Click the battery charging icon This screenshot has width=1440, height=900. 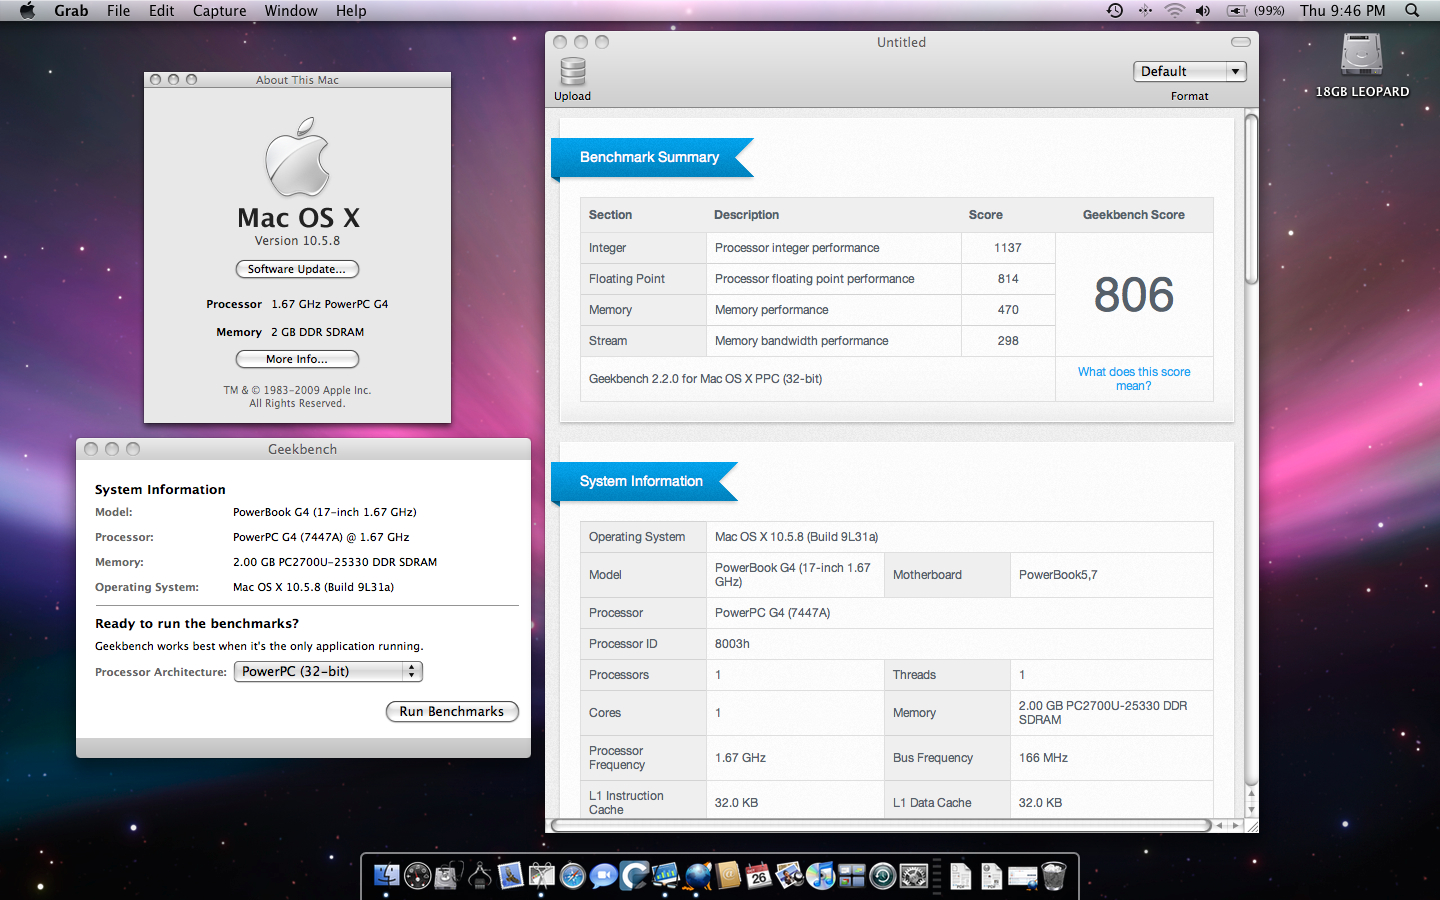click(1237, 10)
